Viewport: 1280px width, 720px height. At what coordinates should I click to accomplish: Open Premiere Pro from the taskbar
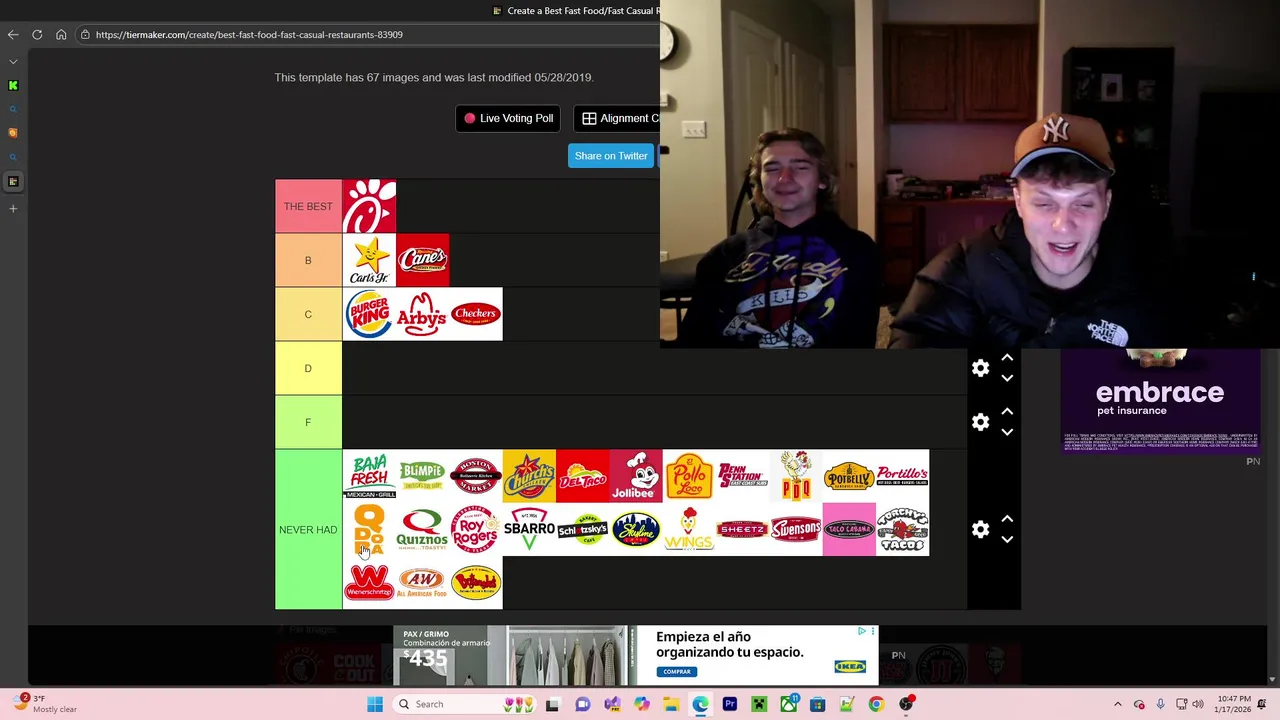click(x=730, y=704)
